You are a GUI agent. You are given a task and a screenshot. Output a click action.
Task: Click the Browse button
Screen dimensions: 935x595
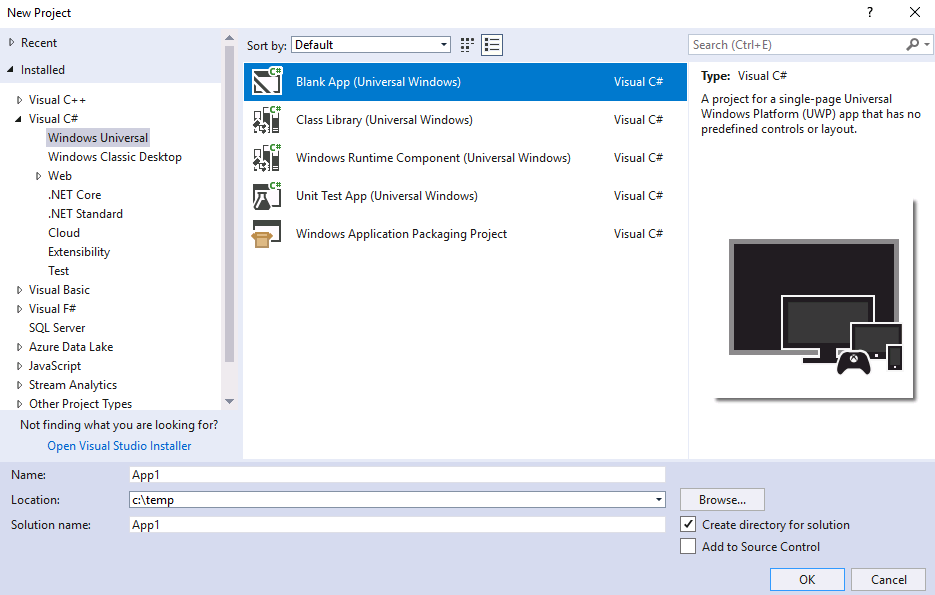click(x=722, y=500)
